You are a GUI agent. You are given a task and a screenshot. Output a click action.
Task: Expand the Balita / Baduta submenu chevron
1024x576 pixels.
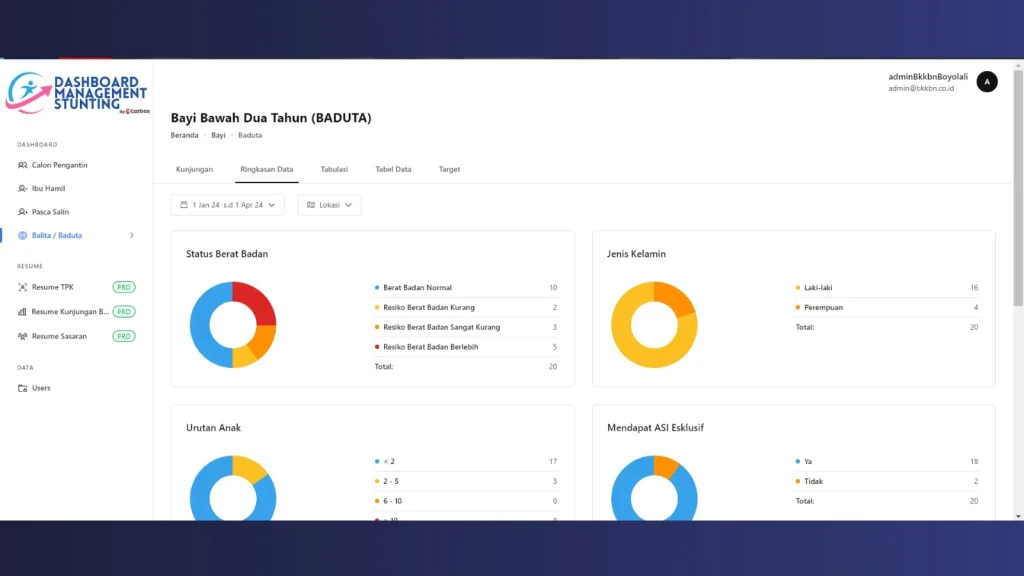(132, 236)
